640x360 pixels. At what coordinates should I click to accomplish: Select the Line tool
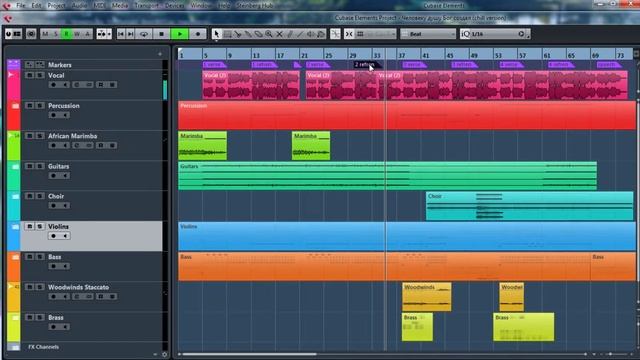point(300,34)
